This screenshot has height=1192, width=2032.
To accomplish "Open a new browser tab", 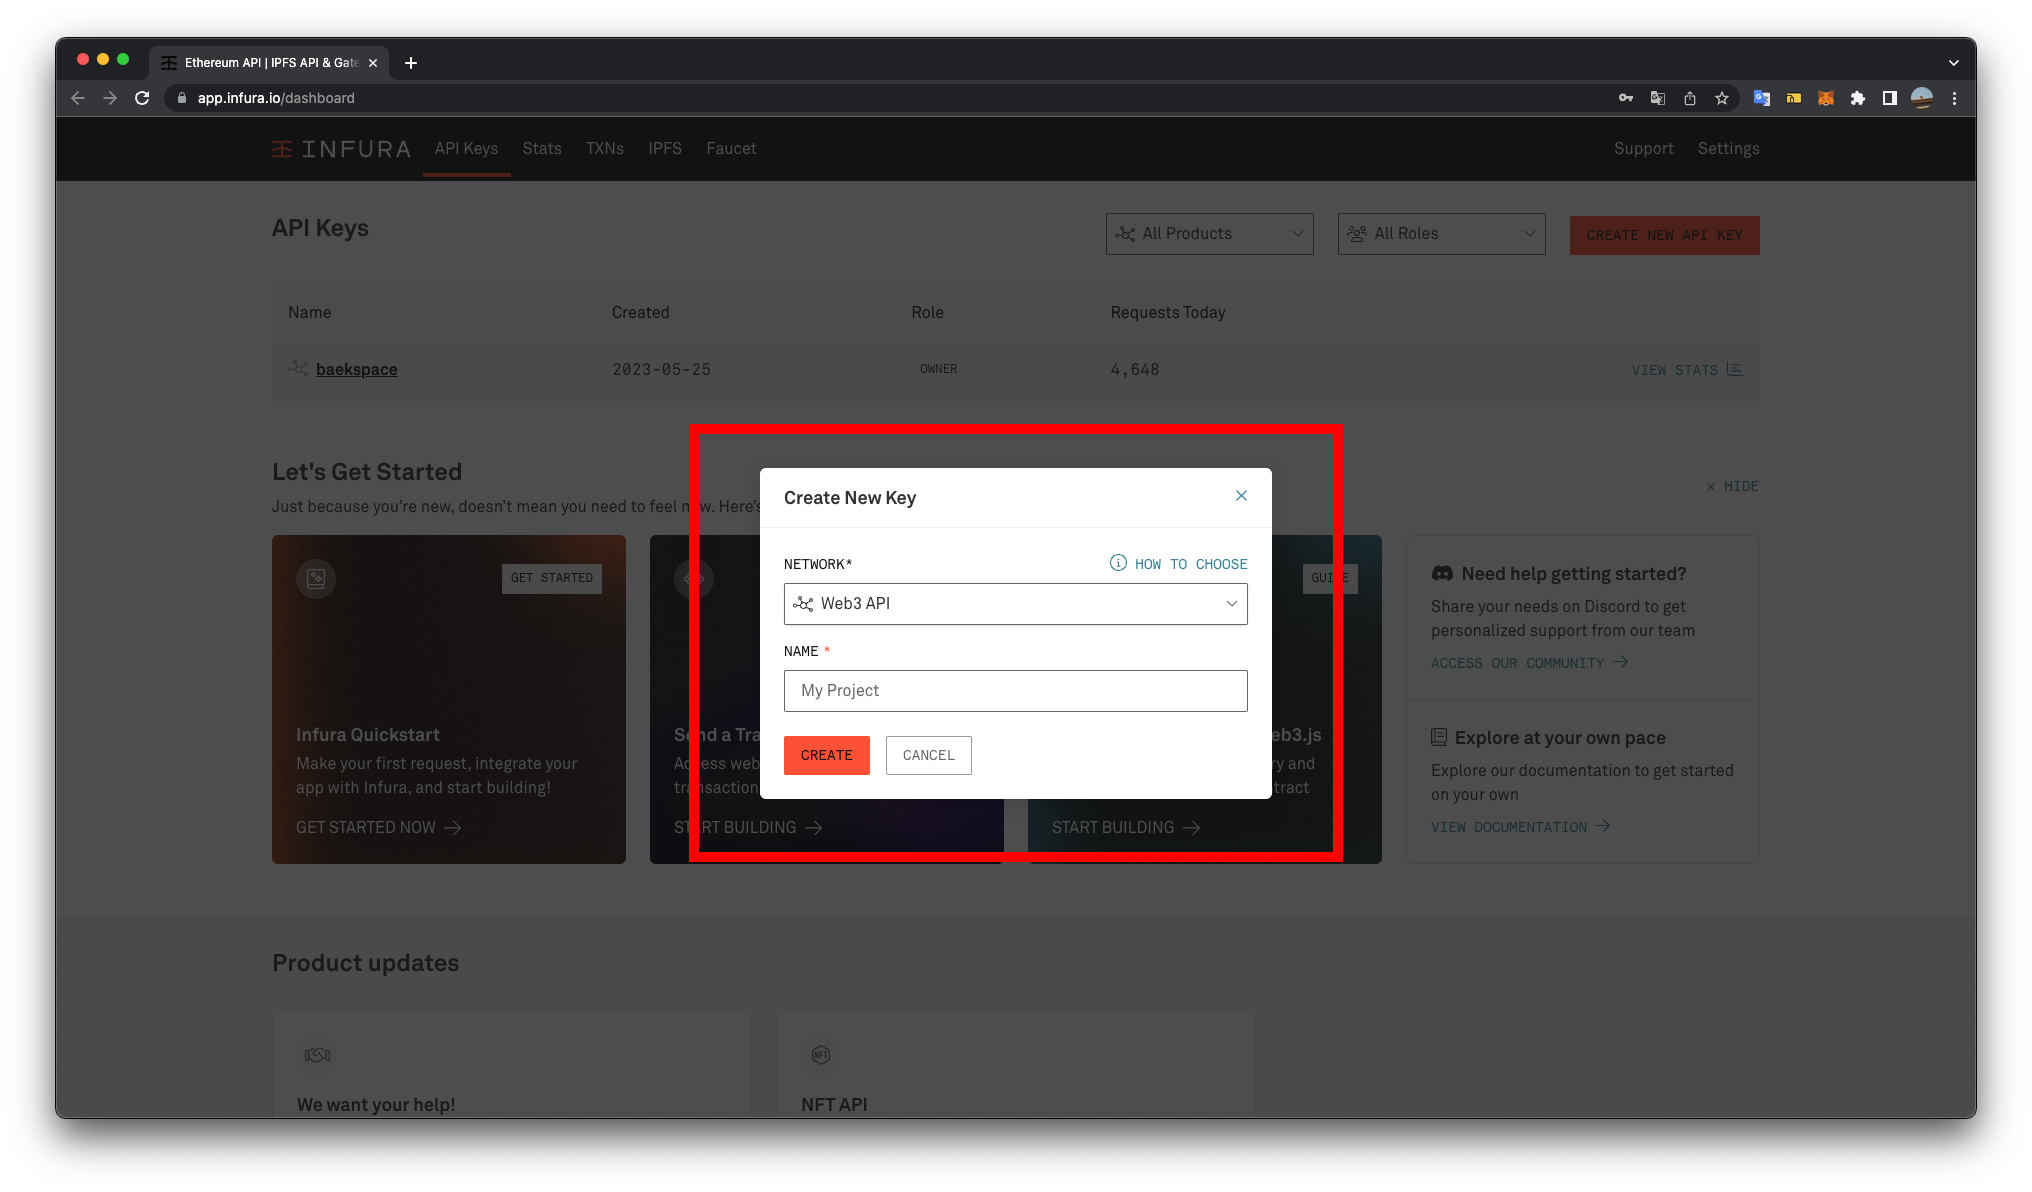I will (x=410, y=63).
